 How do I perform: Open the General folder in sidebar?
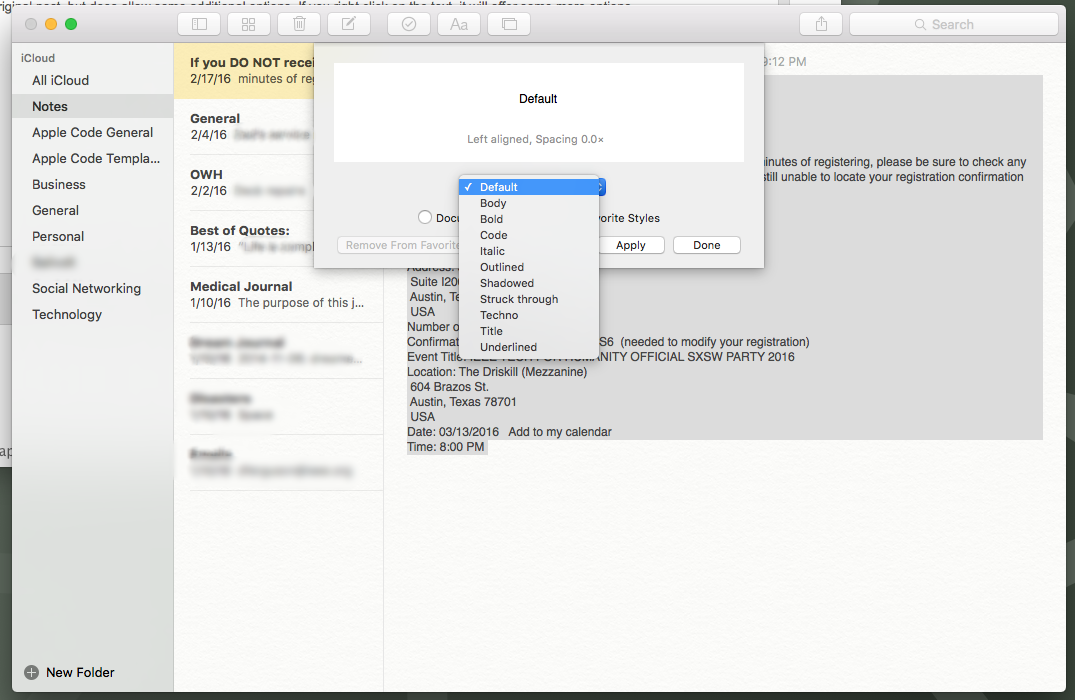click(93, 210)
